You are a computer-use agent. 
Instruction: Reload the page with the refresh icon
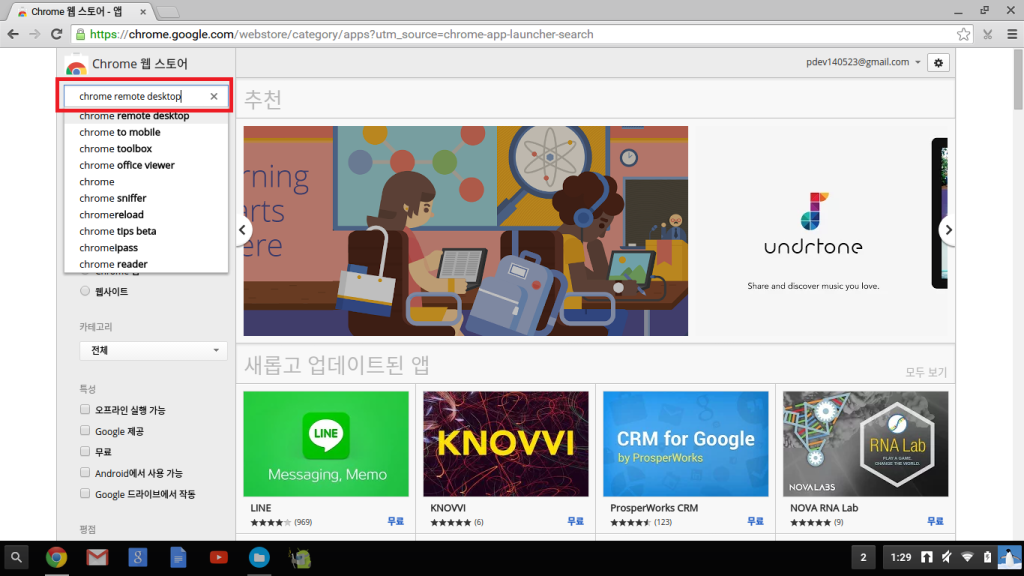point(57,34)
